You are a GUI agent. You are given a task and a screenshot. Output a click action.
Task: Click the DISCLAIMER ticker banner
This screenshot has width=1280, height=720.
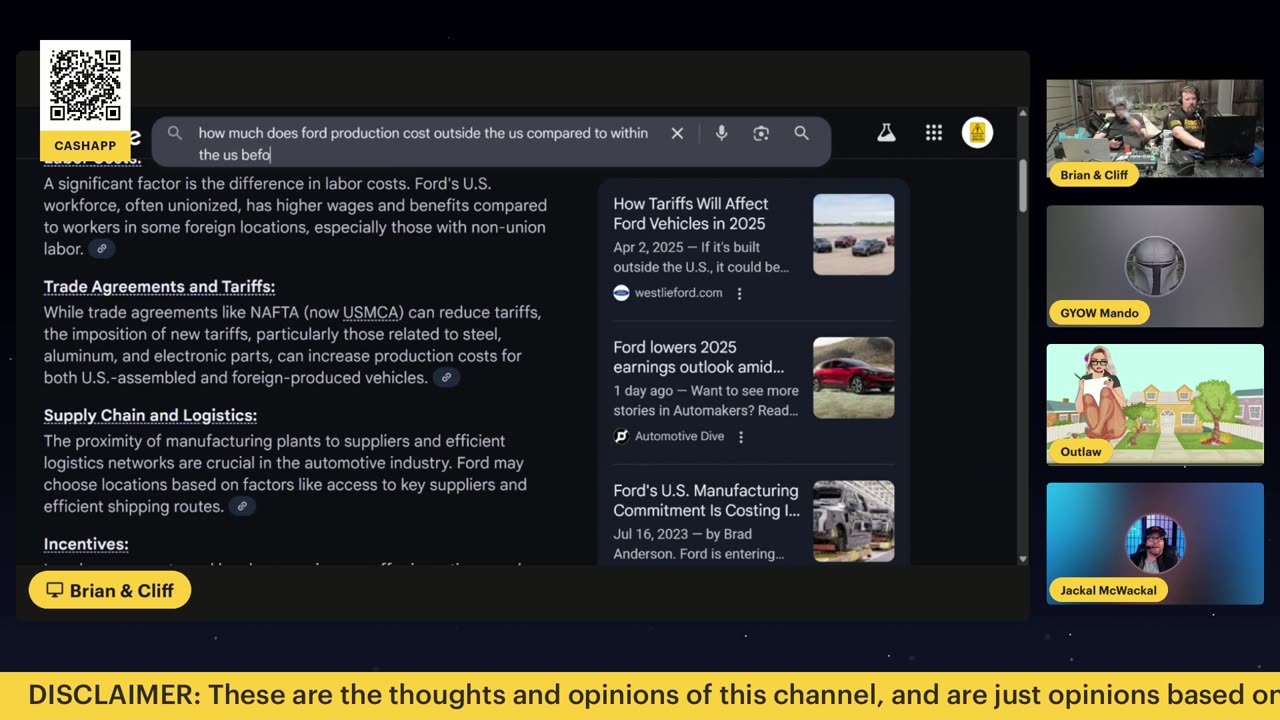(x=640, y=696)
